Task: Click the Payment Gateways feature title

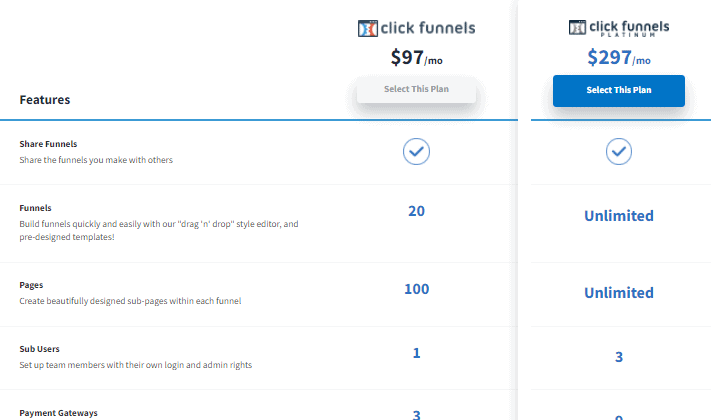Action: pos(58,413)
